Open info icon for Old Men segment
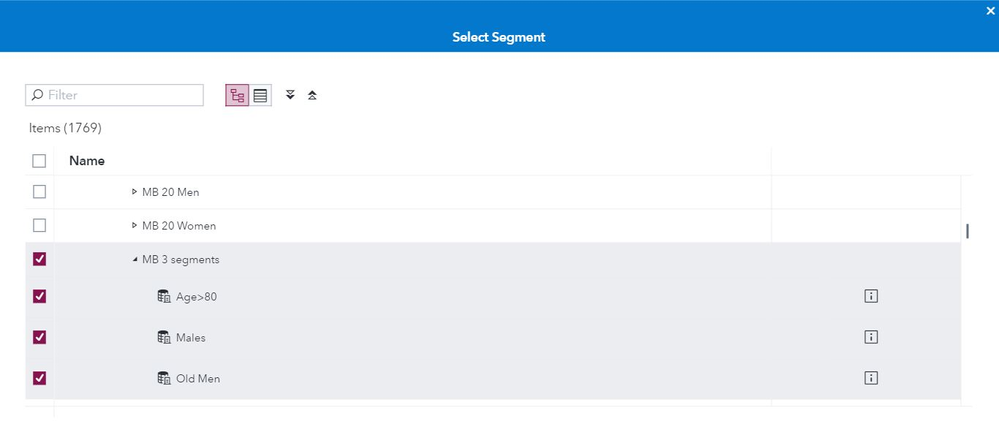This screenshot has width=999, height=424. pos(870,378)
